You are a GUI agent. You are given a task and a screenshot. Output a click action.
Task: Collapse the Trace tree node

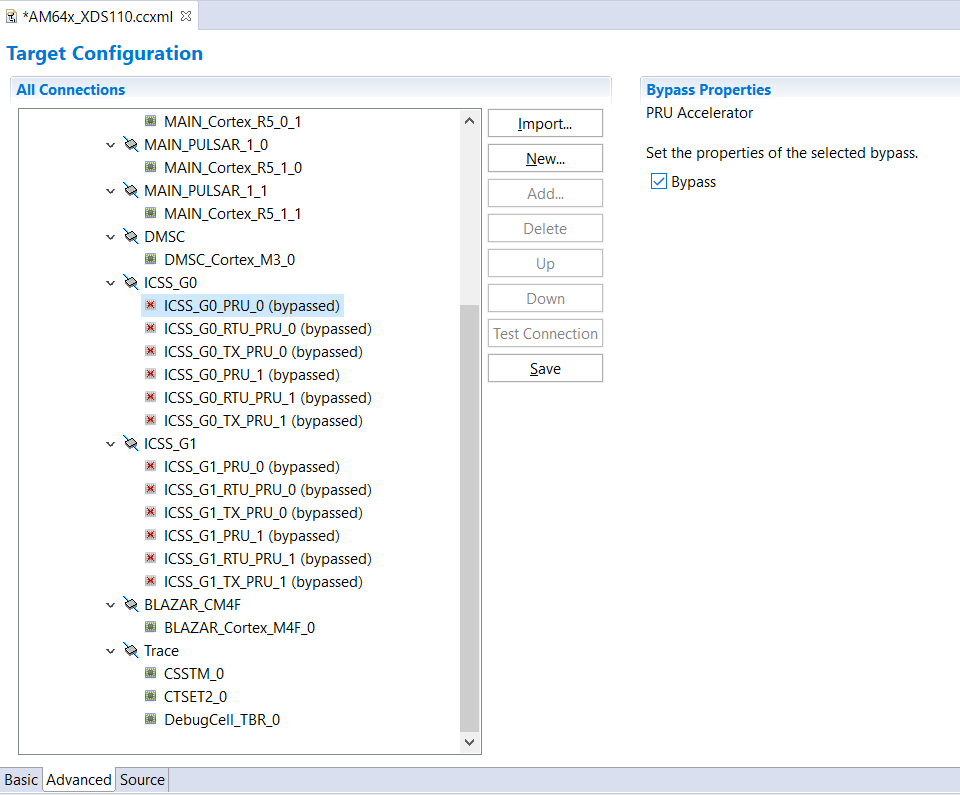coord(111,651)
